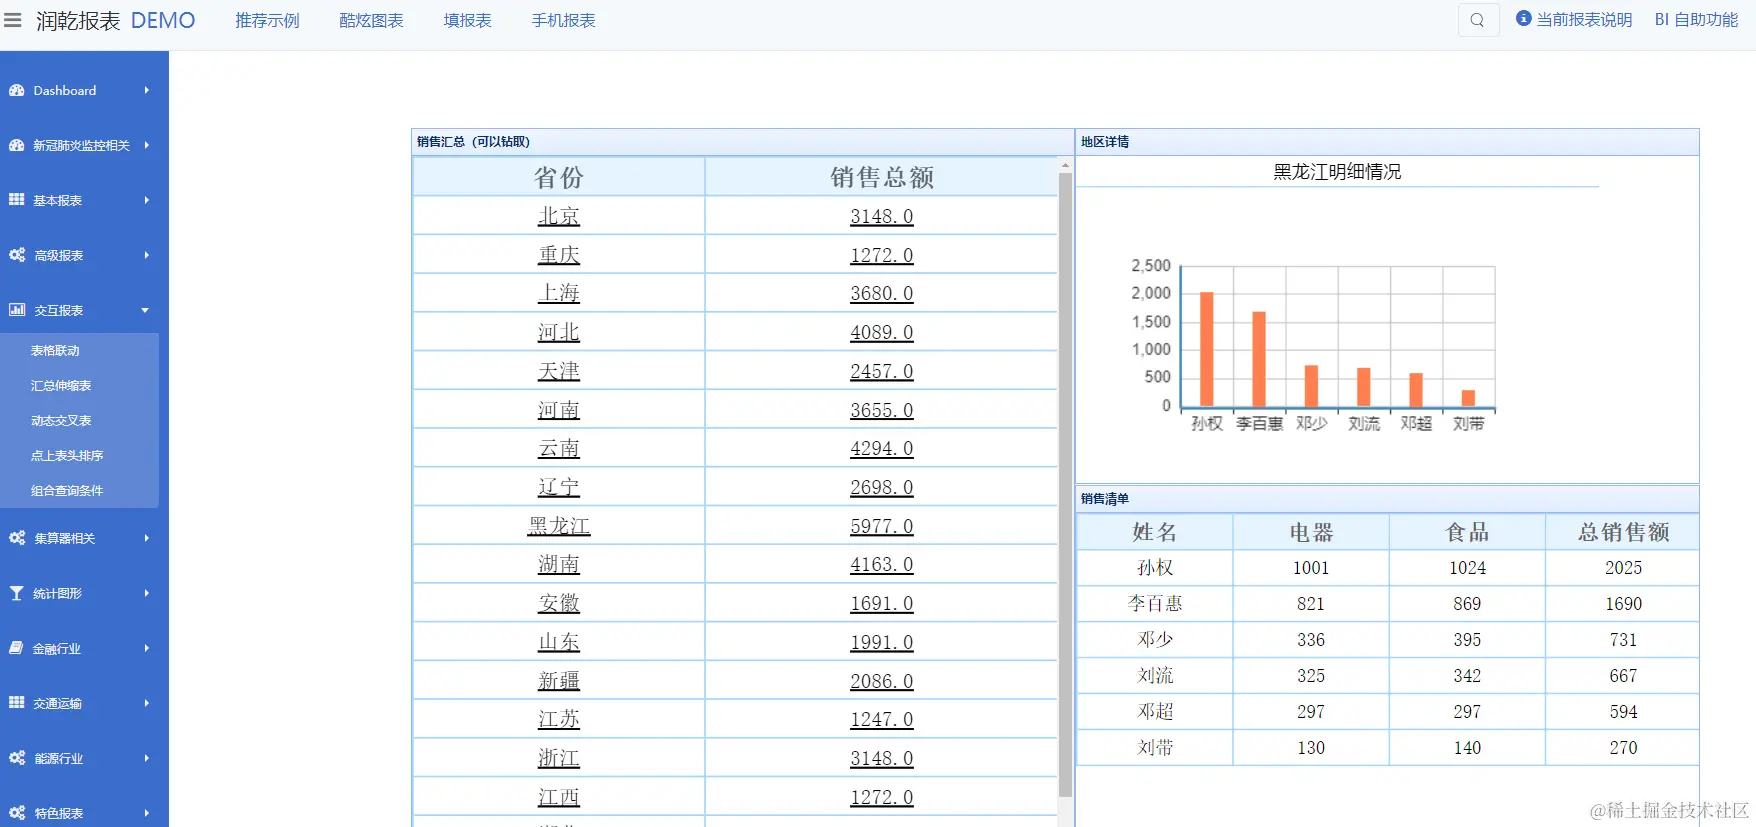Expand the 统计图形 arrow
1756x827 pixels.
[146, 593]
